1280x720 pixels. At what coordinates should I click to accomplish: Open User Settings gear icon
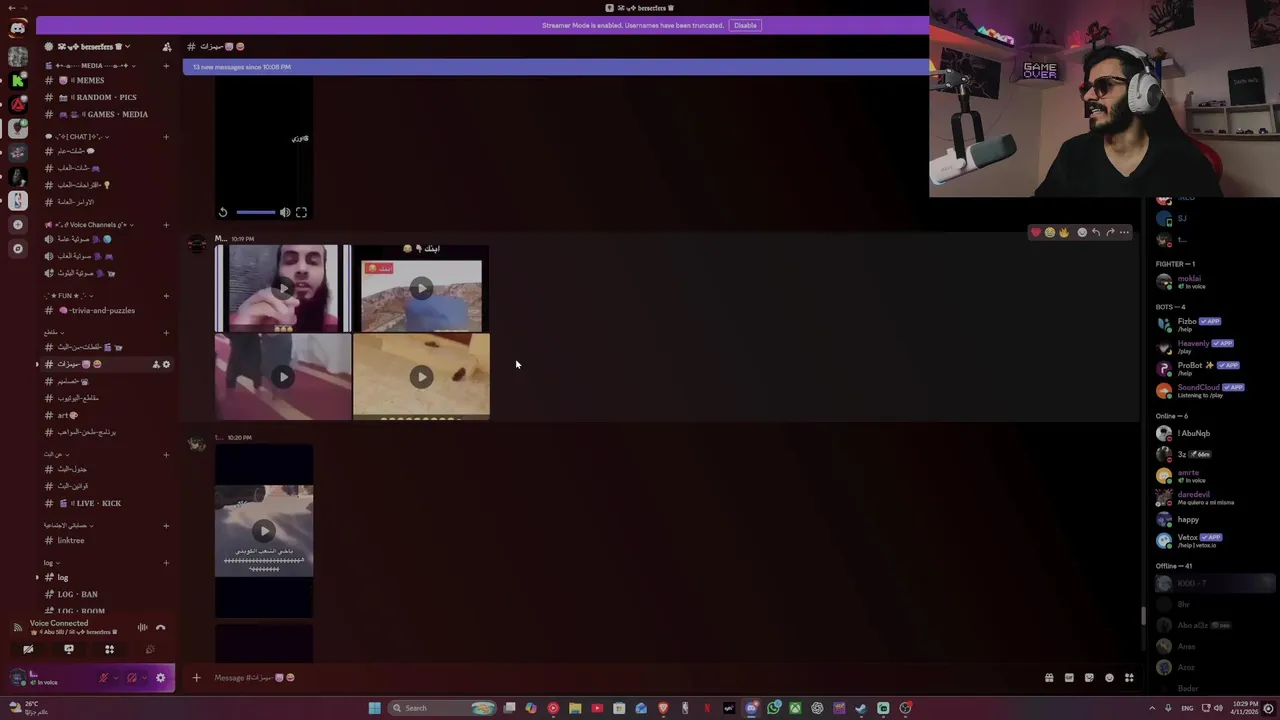tap(160, 678)
